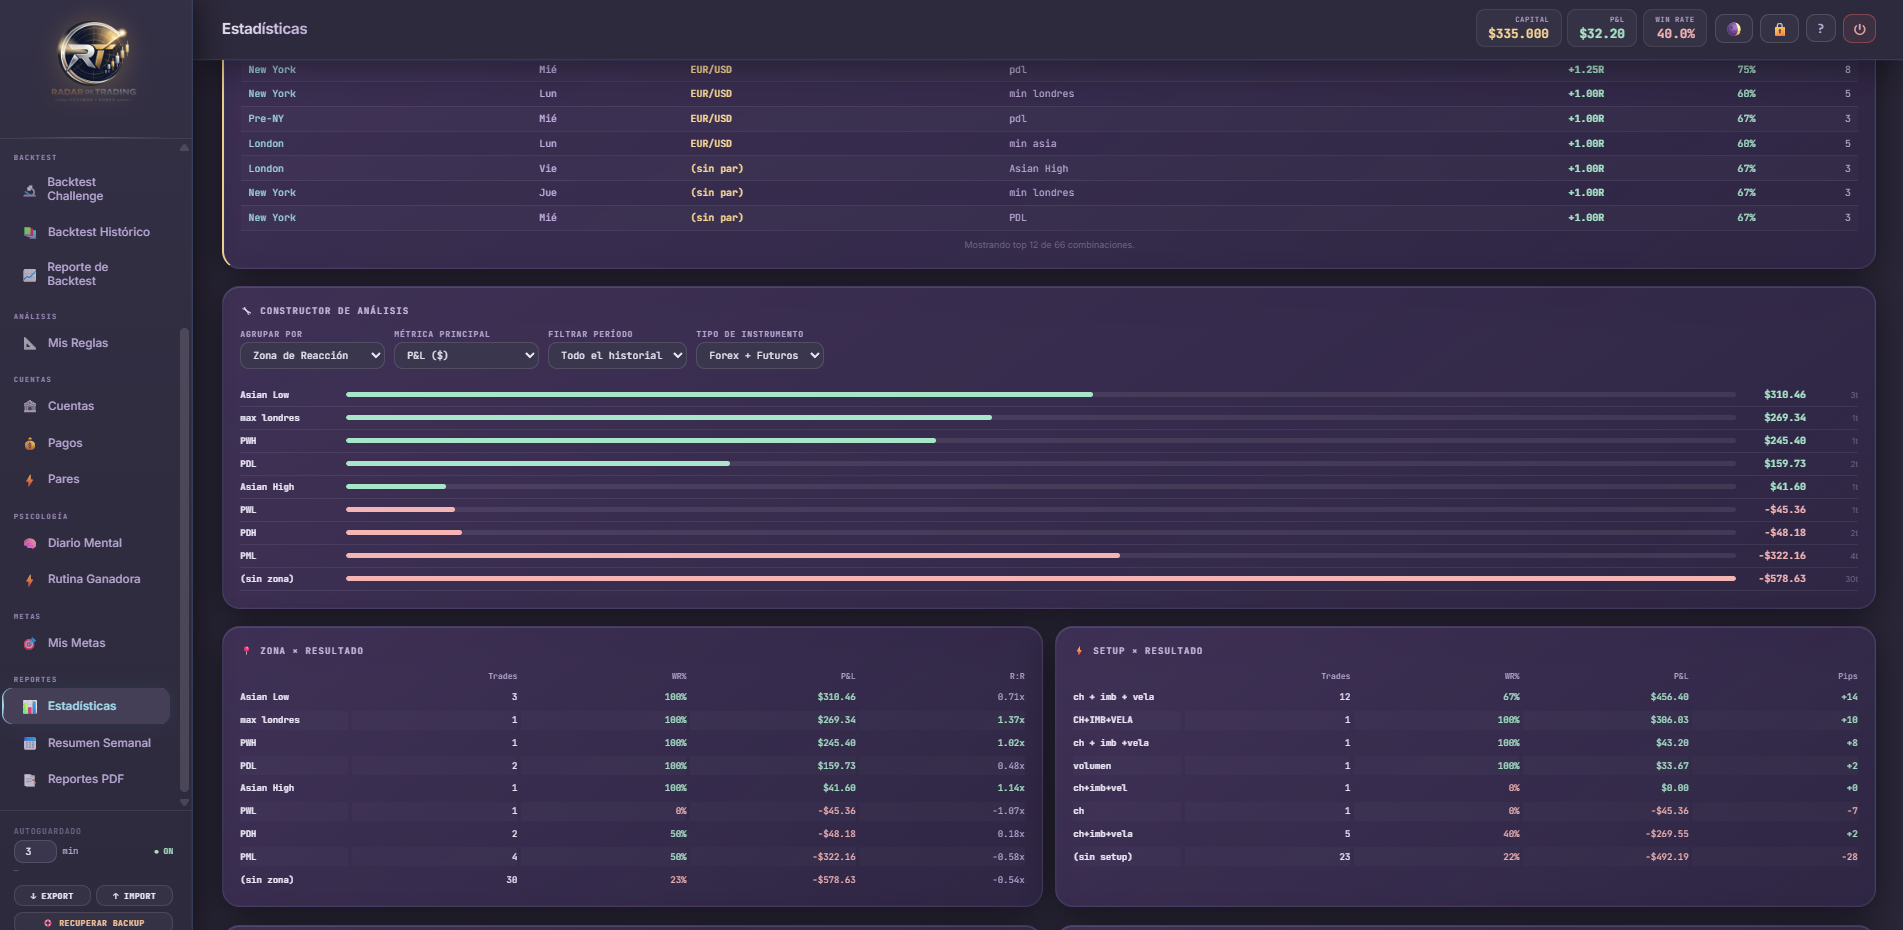This screenshot has height=930, width=1903.
Task: Click the Pre-NY session cell
Action: pos(266,119)
